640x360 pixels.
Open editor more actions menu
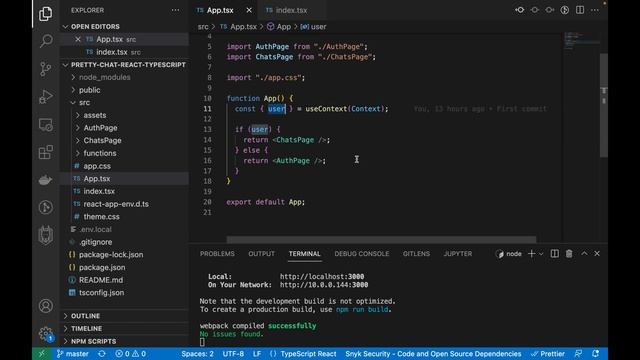pos(595,10)
